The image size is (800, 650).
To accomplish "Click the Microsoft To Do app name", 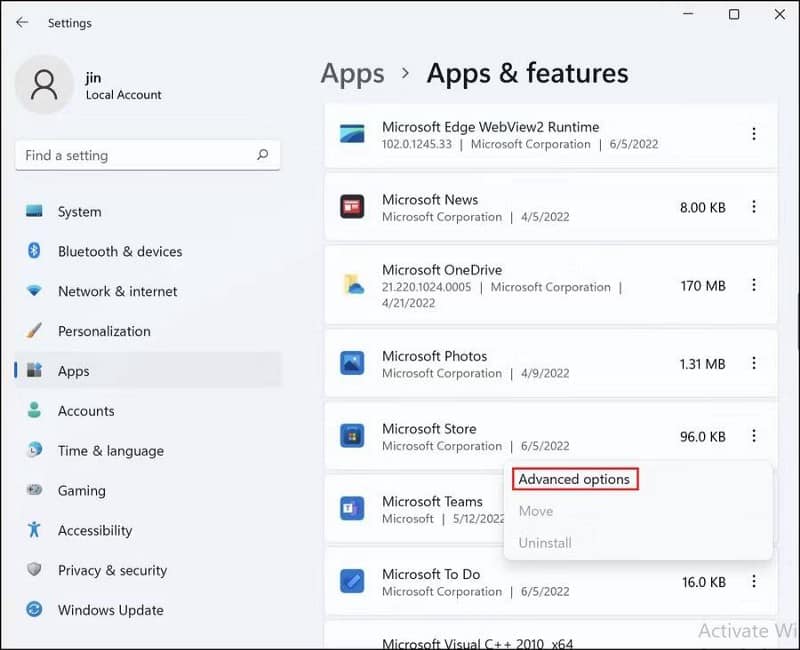I will tap(431, 574).
